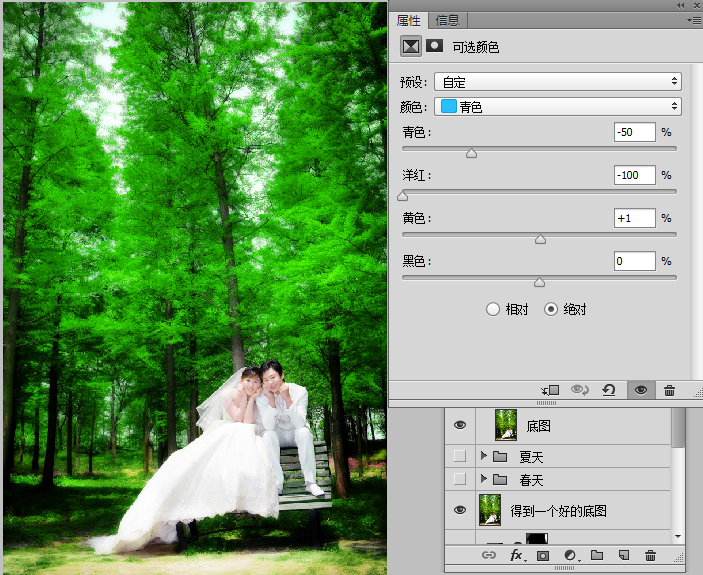Select the 绝对 radio button
The image size is (703, 575).
[x=551, y=309]
